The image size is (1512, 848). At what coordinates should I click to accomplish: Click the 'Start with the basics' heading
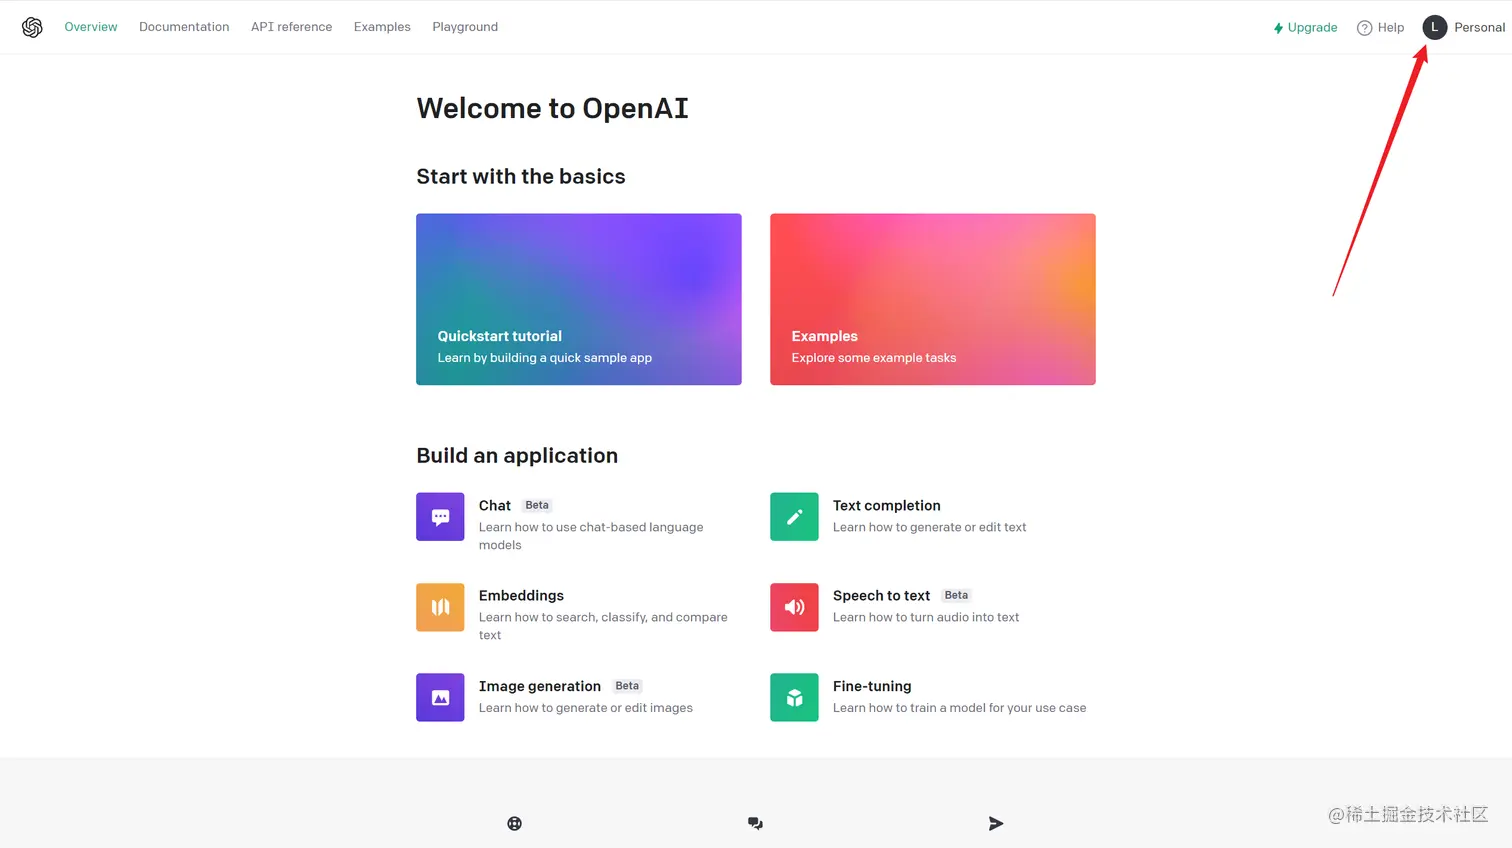(521, 177)
